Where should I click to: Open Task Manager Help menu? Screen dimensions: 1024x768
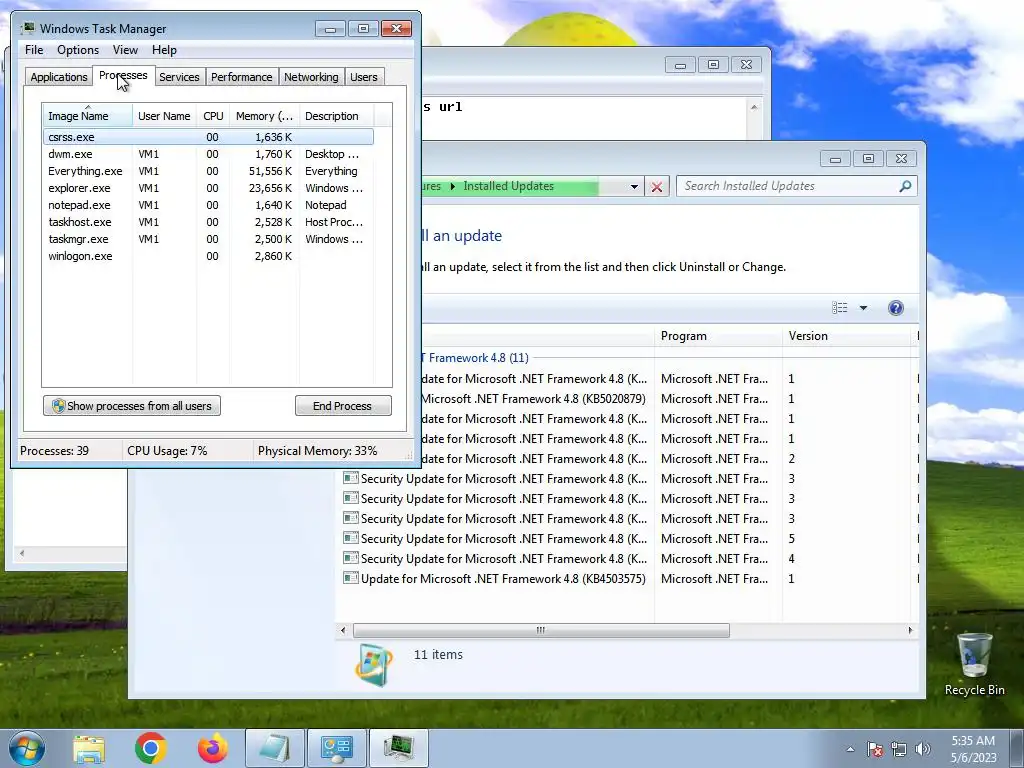click(x=164, y=50)
